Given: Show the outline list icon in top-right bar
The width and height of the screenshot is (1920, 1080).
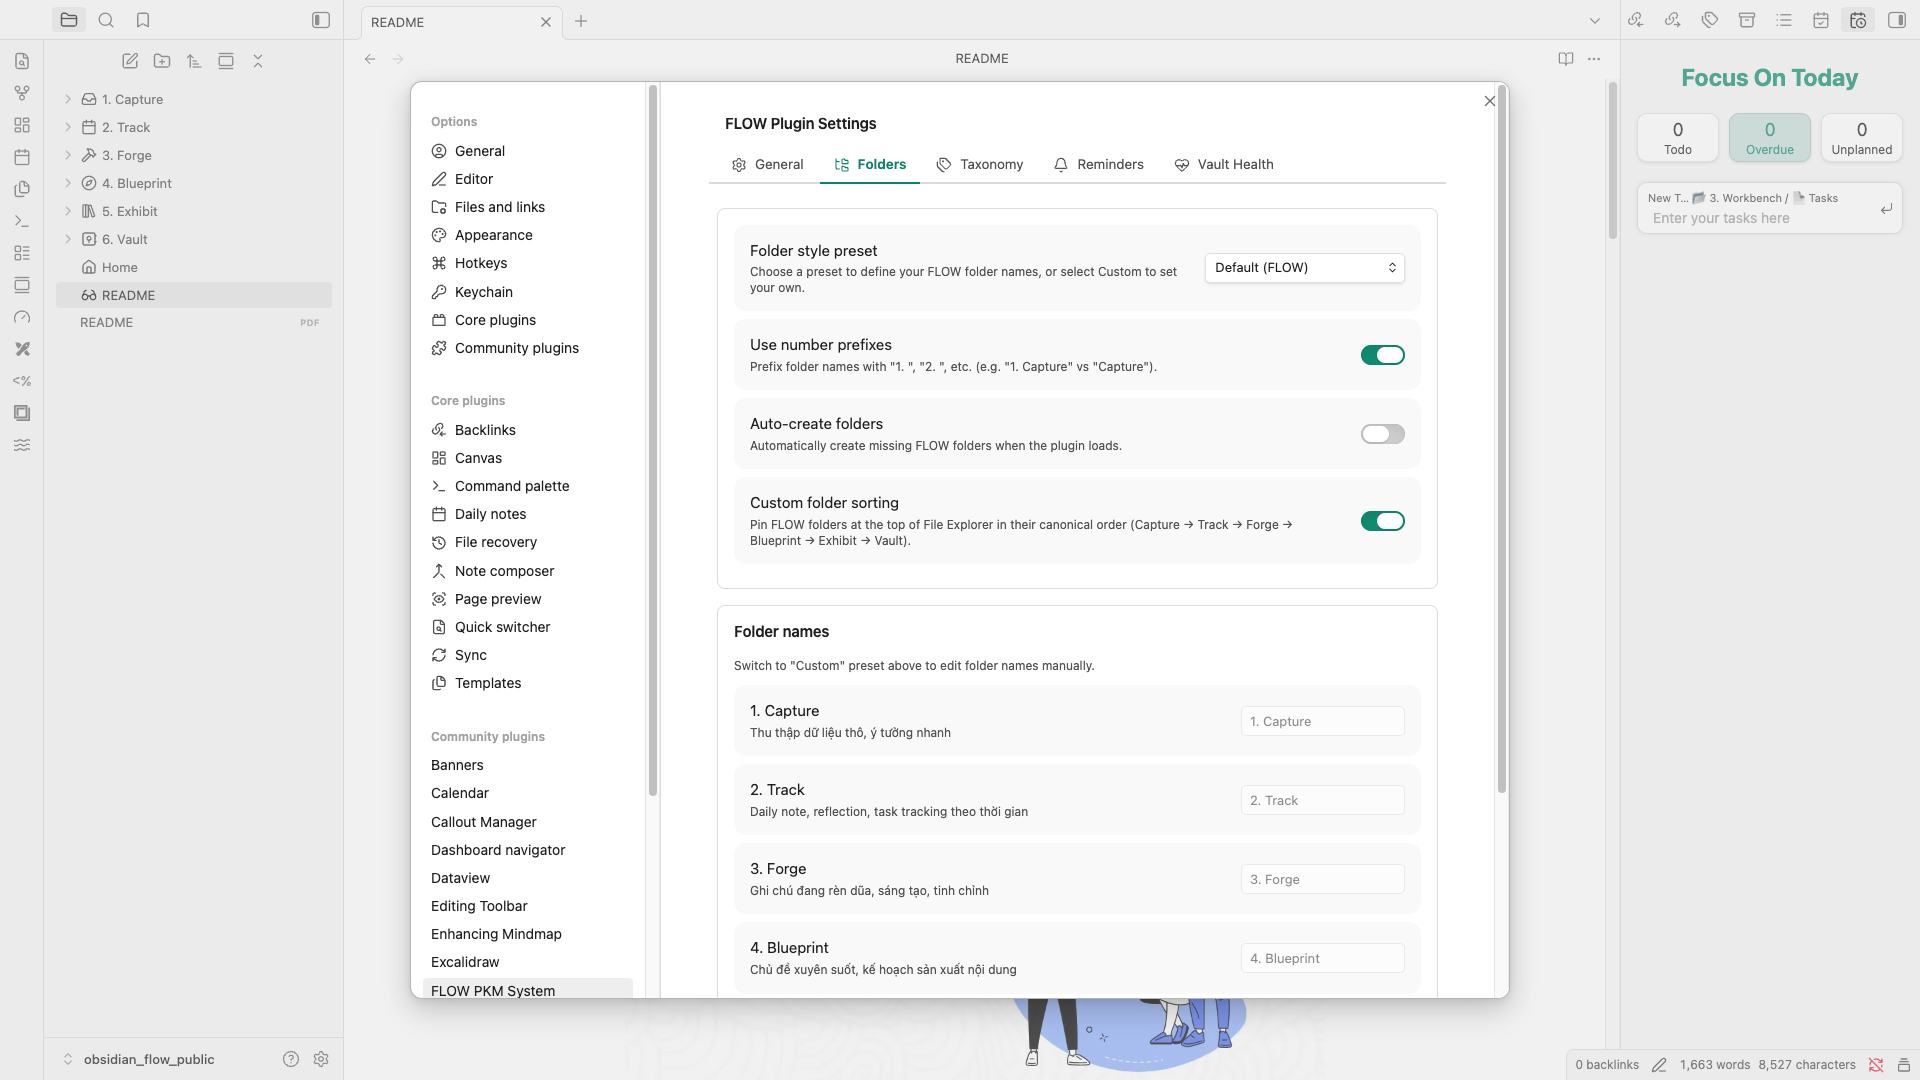Looking at the screenshot, I should [1784, 20].
